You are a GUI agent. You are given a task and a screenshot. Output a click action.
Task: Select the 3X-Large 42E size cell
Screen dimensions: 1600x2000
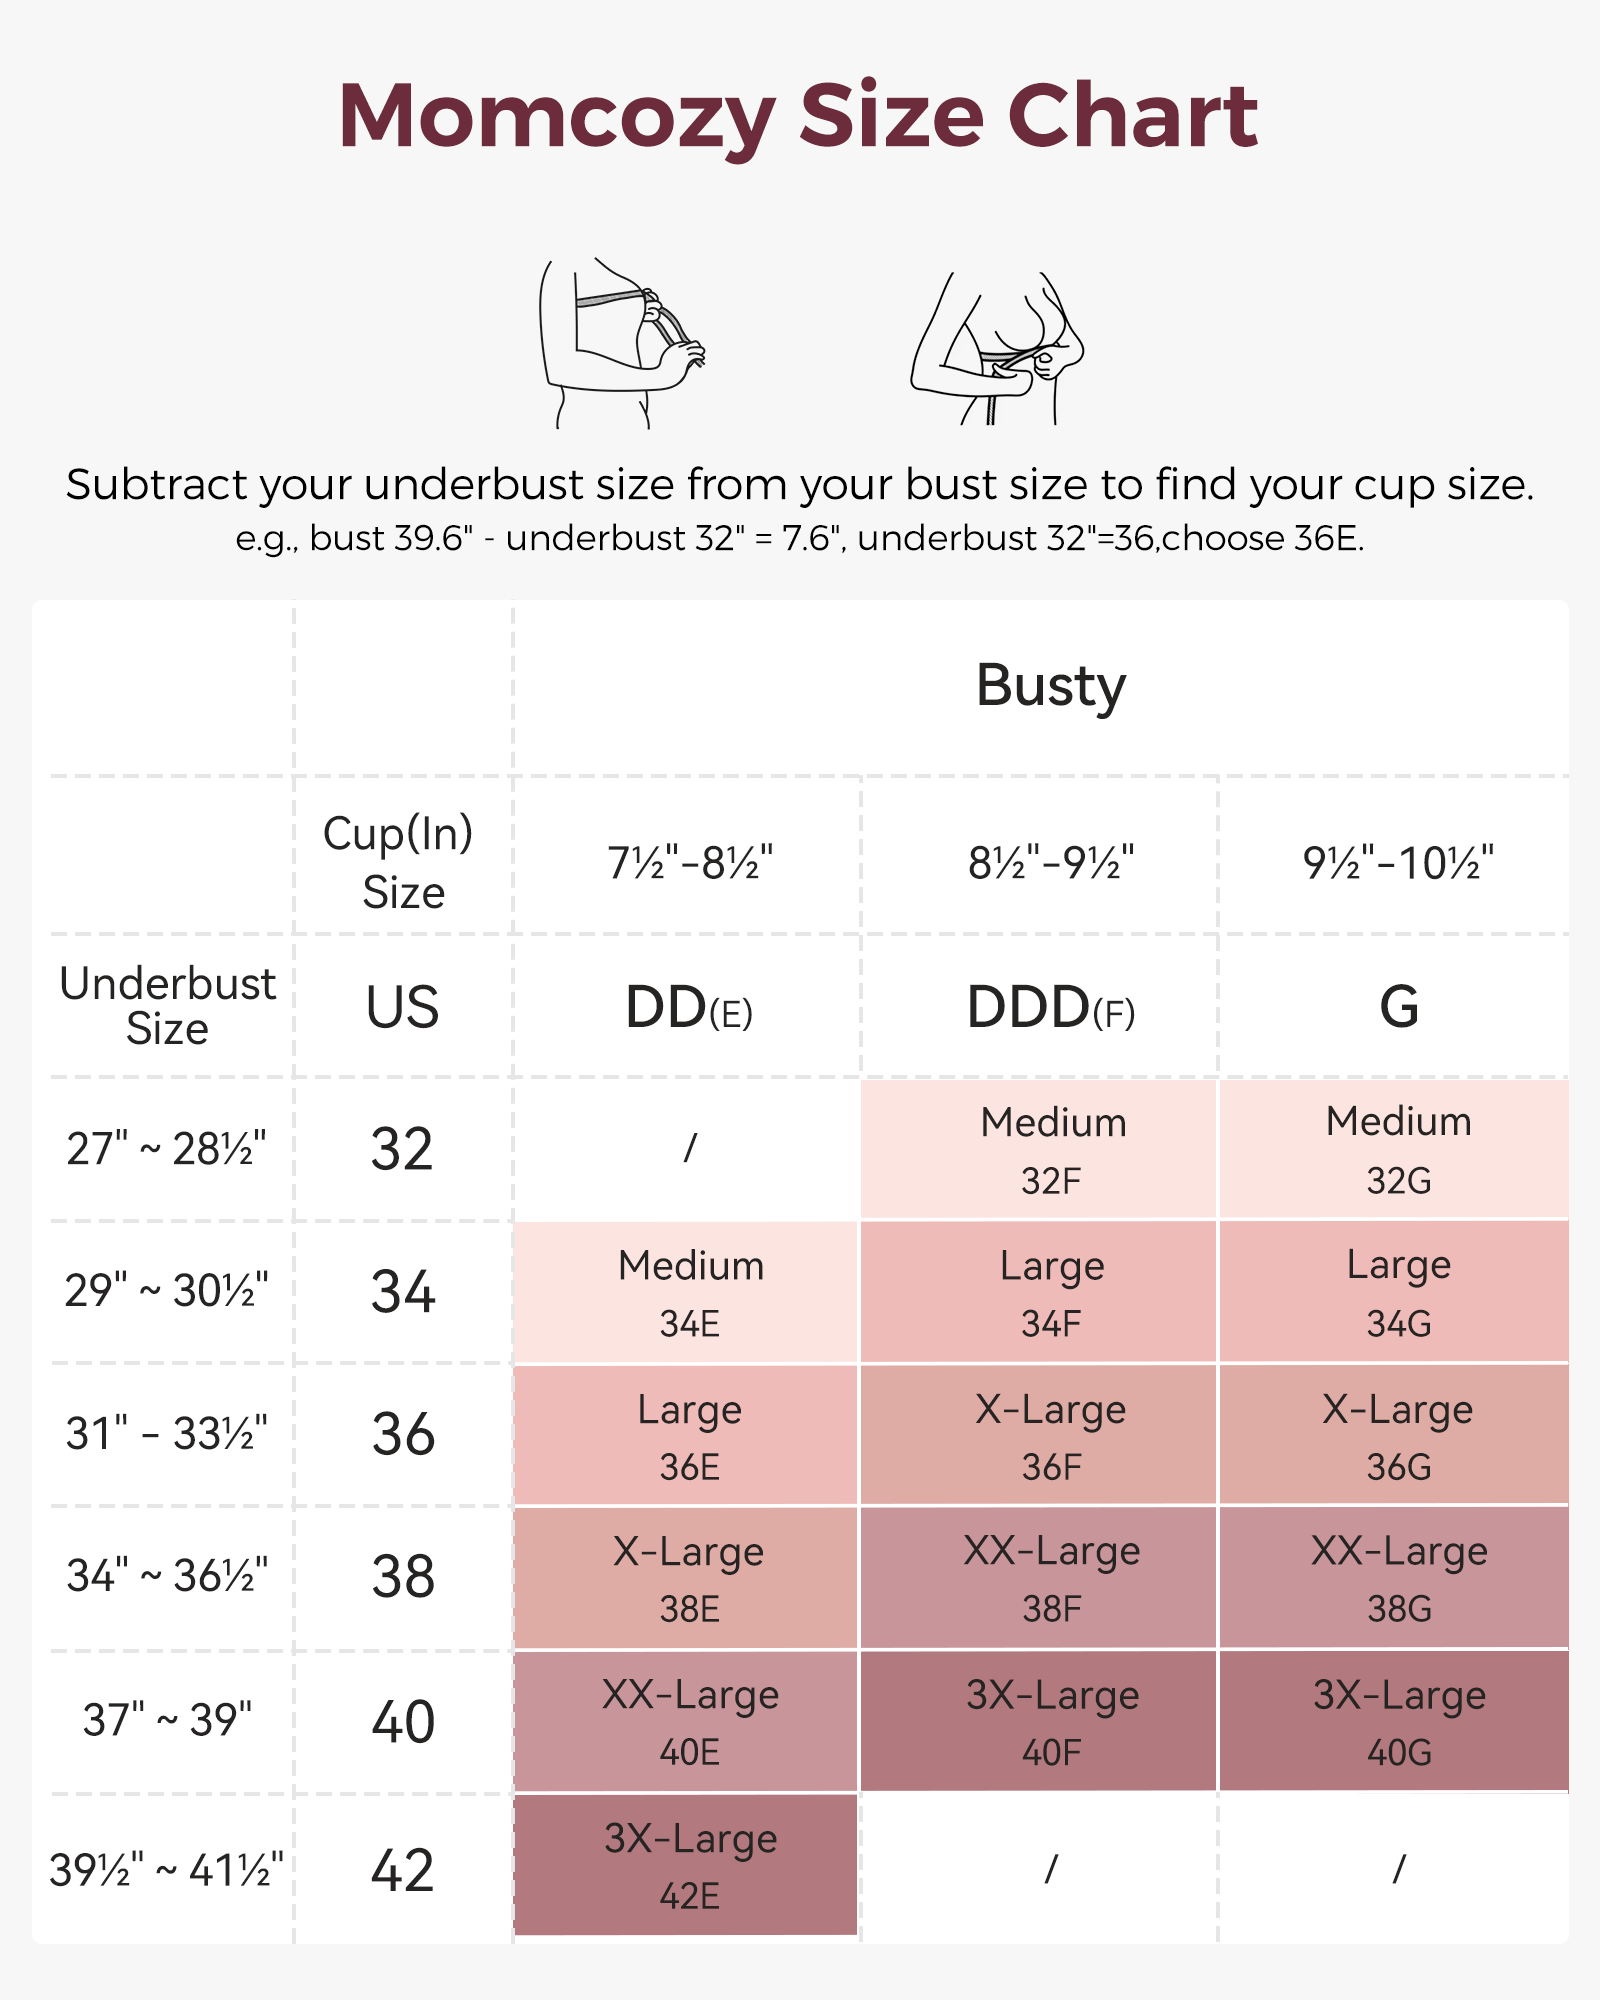(x=688, y=1866)
